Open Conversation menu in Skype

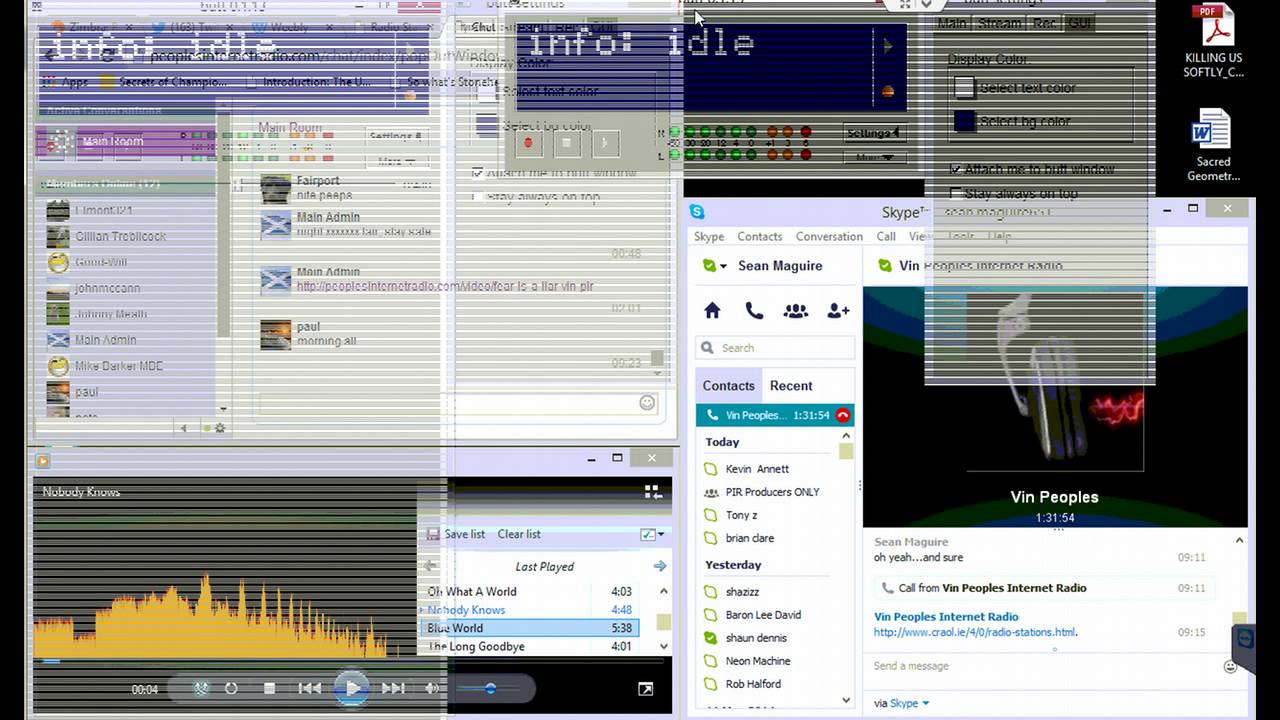coord(829,237)
